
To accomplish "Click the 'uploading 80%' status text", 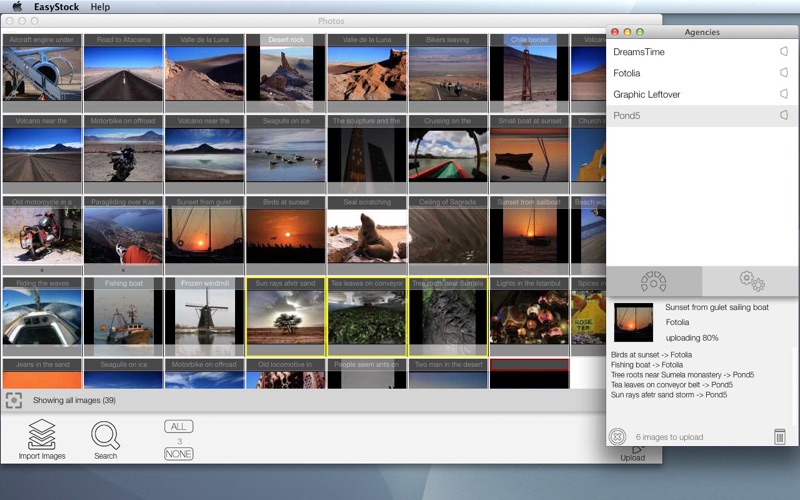I will click(691, 338).
